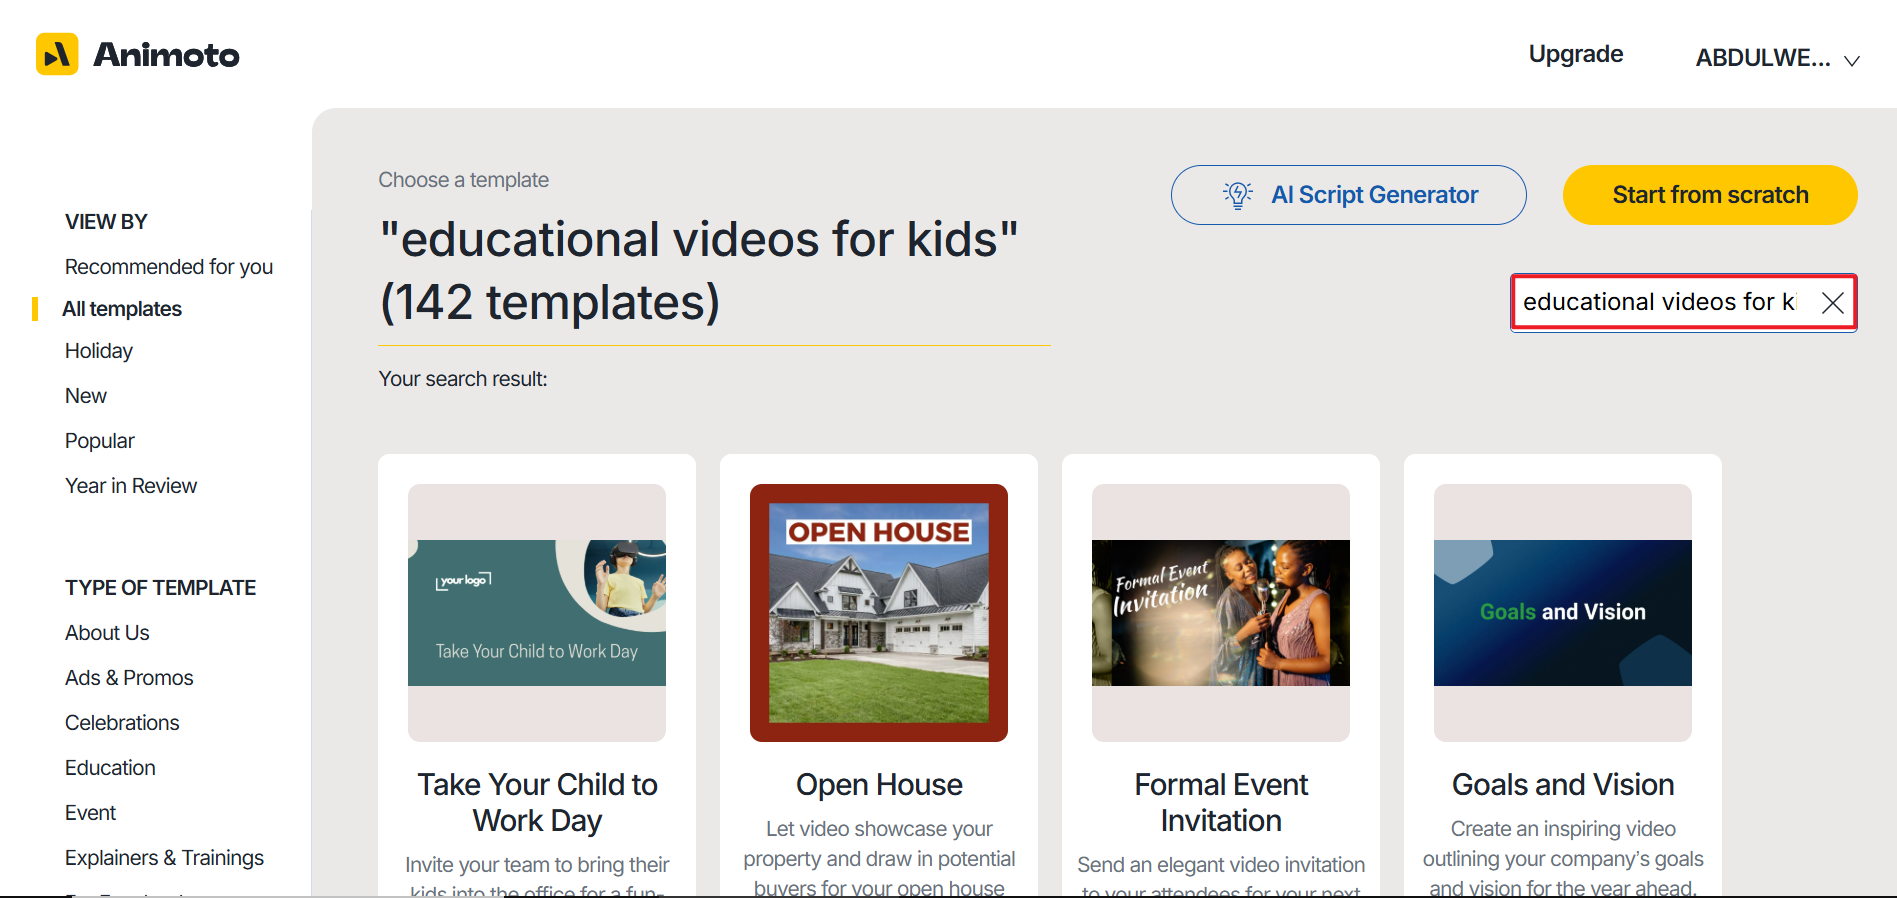Select Recommended for you view

coord(168,267)
